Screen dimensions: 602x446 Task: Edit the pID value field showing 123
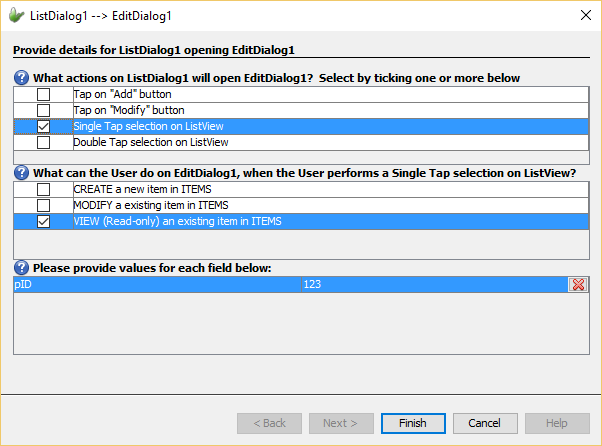(312, 285)
